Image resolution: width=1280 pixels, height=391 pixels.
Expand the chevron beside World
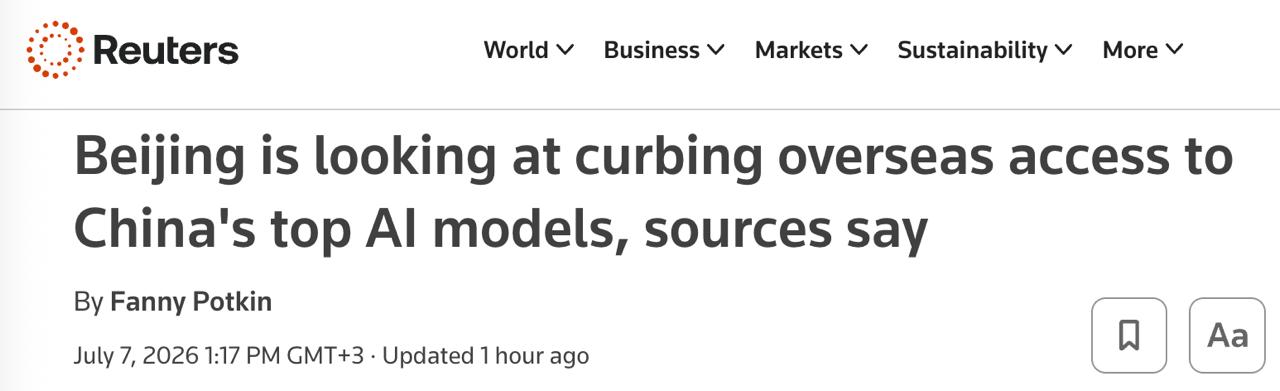point(565,50)
